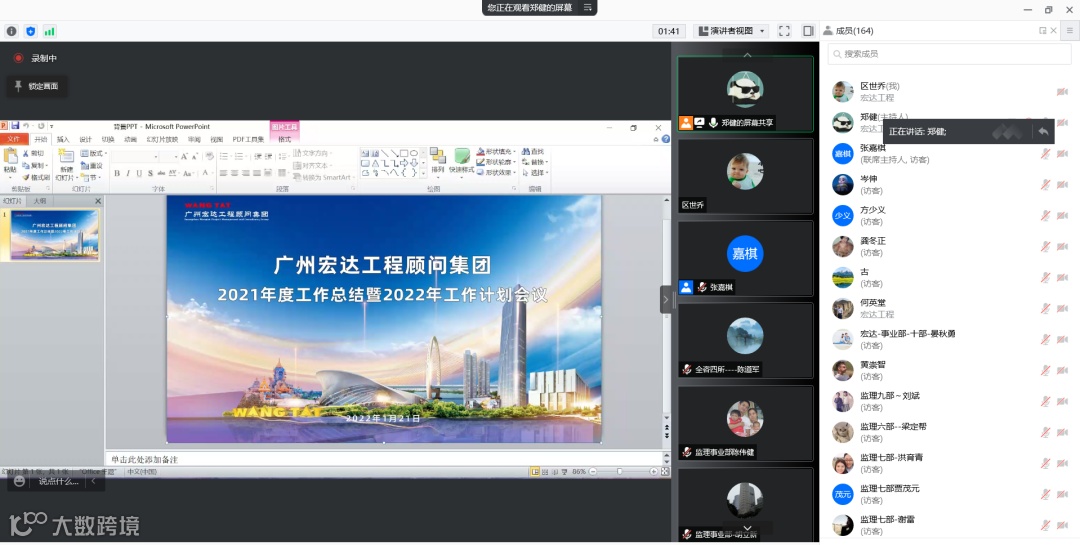Click 新建幻灯片 new slide icon
Image resolution: width=1080 pixels, height=545 pixels.
(66, 164)
